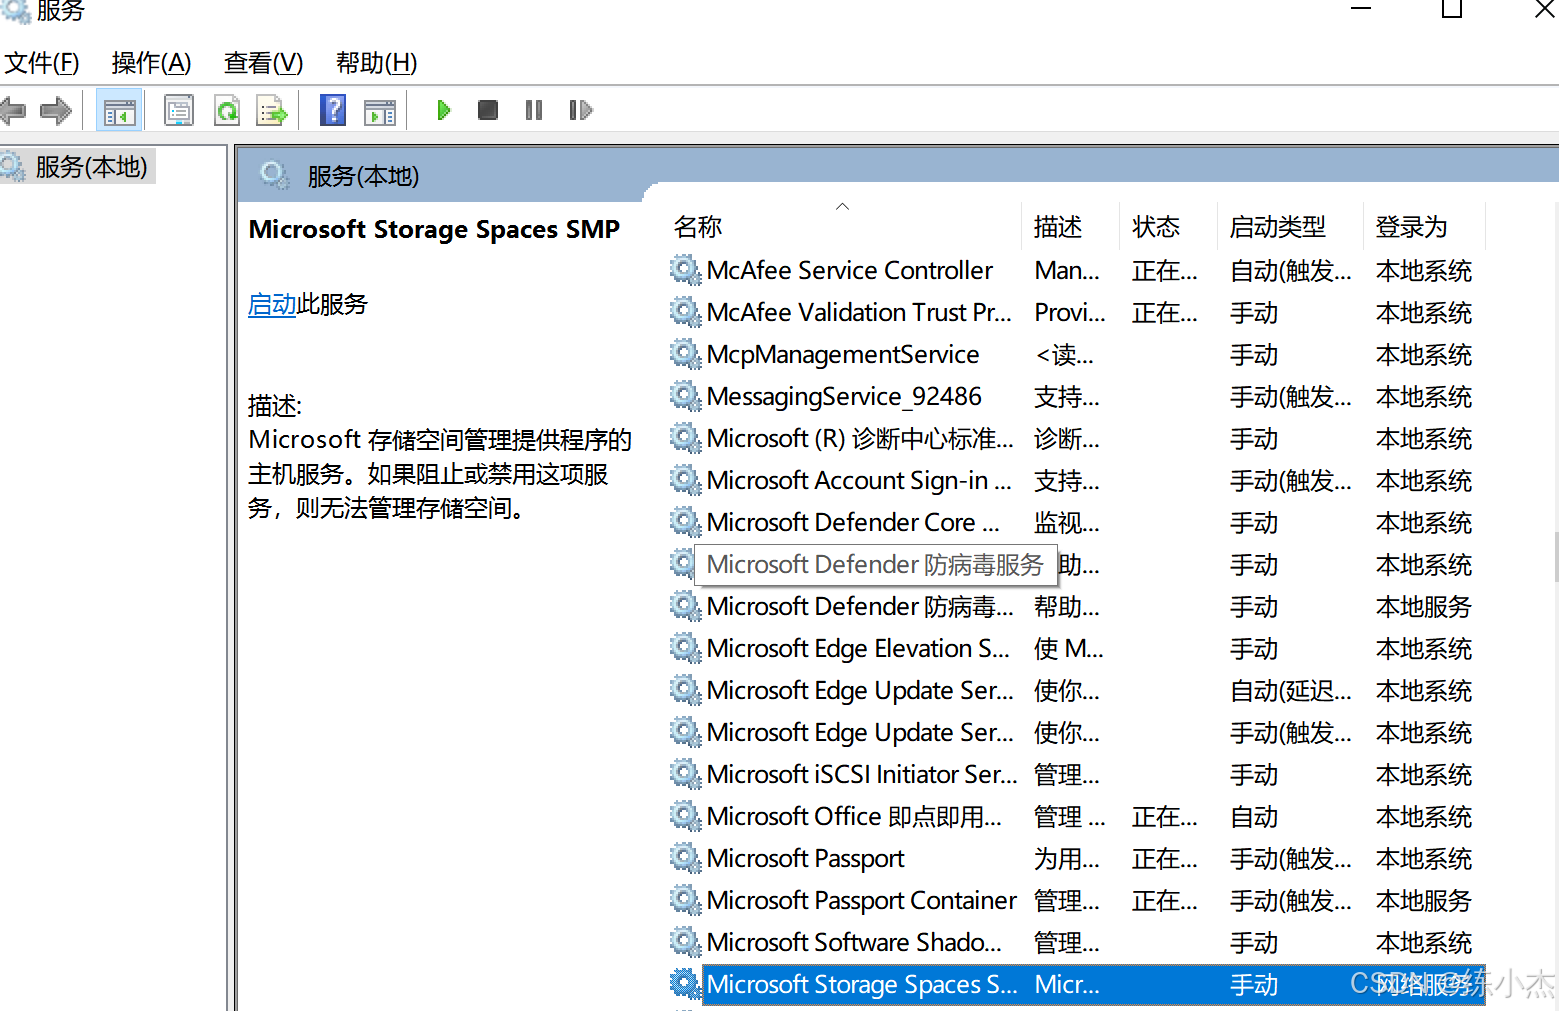
Task: Click the 使 M... description of Edge Elevation
Action: coord(1069,649)
